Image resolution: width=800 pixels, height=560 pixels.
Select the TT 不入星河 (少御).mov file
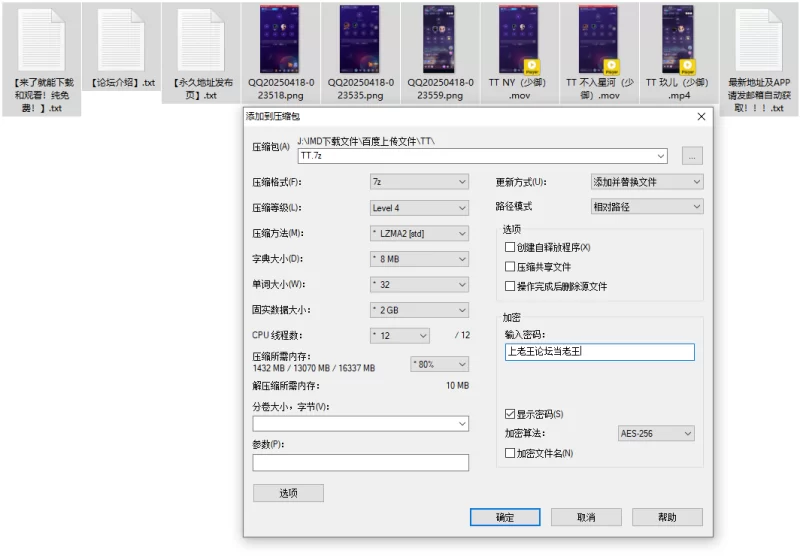(x=600, y=40)
